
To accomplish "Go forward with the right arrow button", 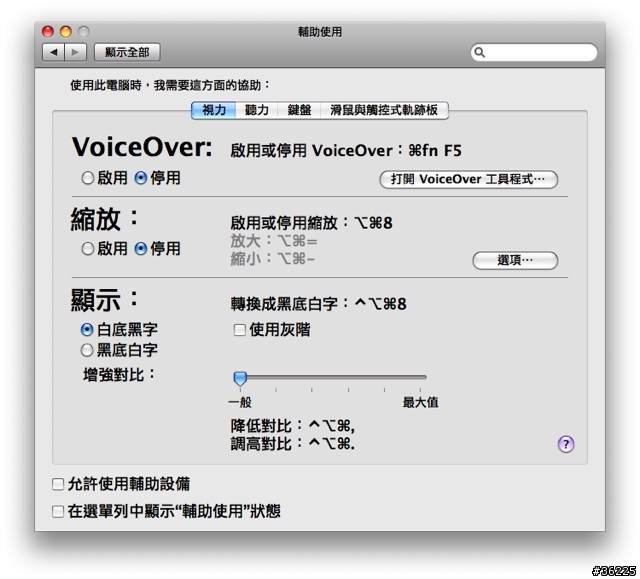I will (x=76, y=52).
